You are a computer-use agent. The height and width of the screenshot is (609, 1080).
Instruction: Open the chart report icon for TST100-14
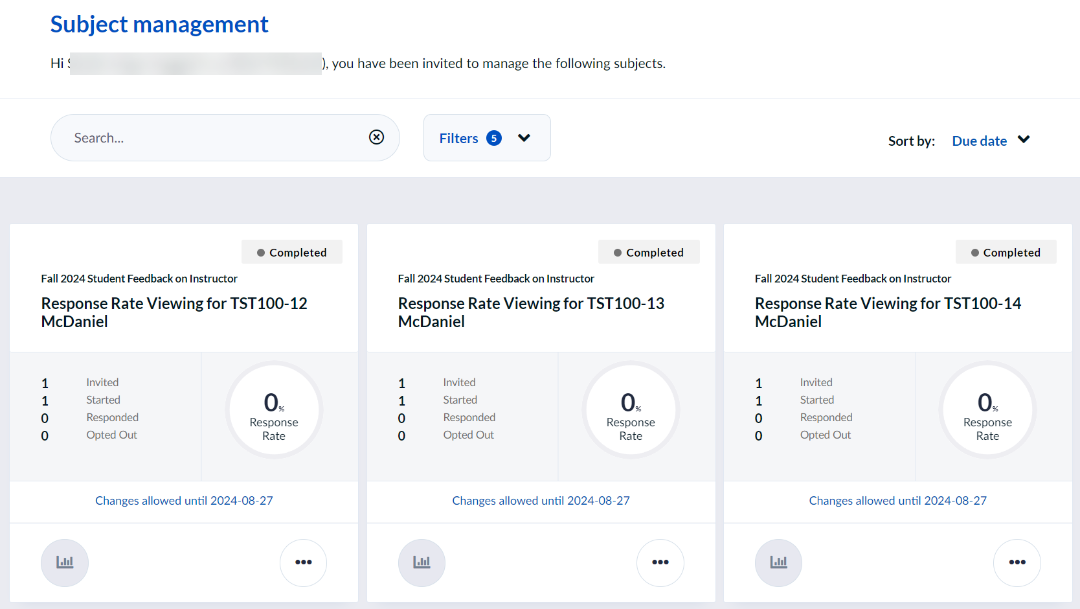(x=778, y=562)
